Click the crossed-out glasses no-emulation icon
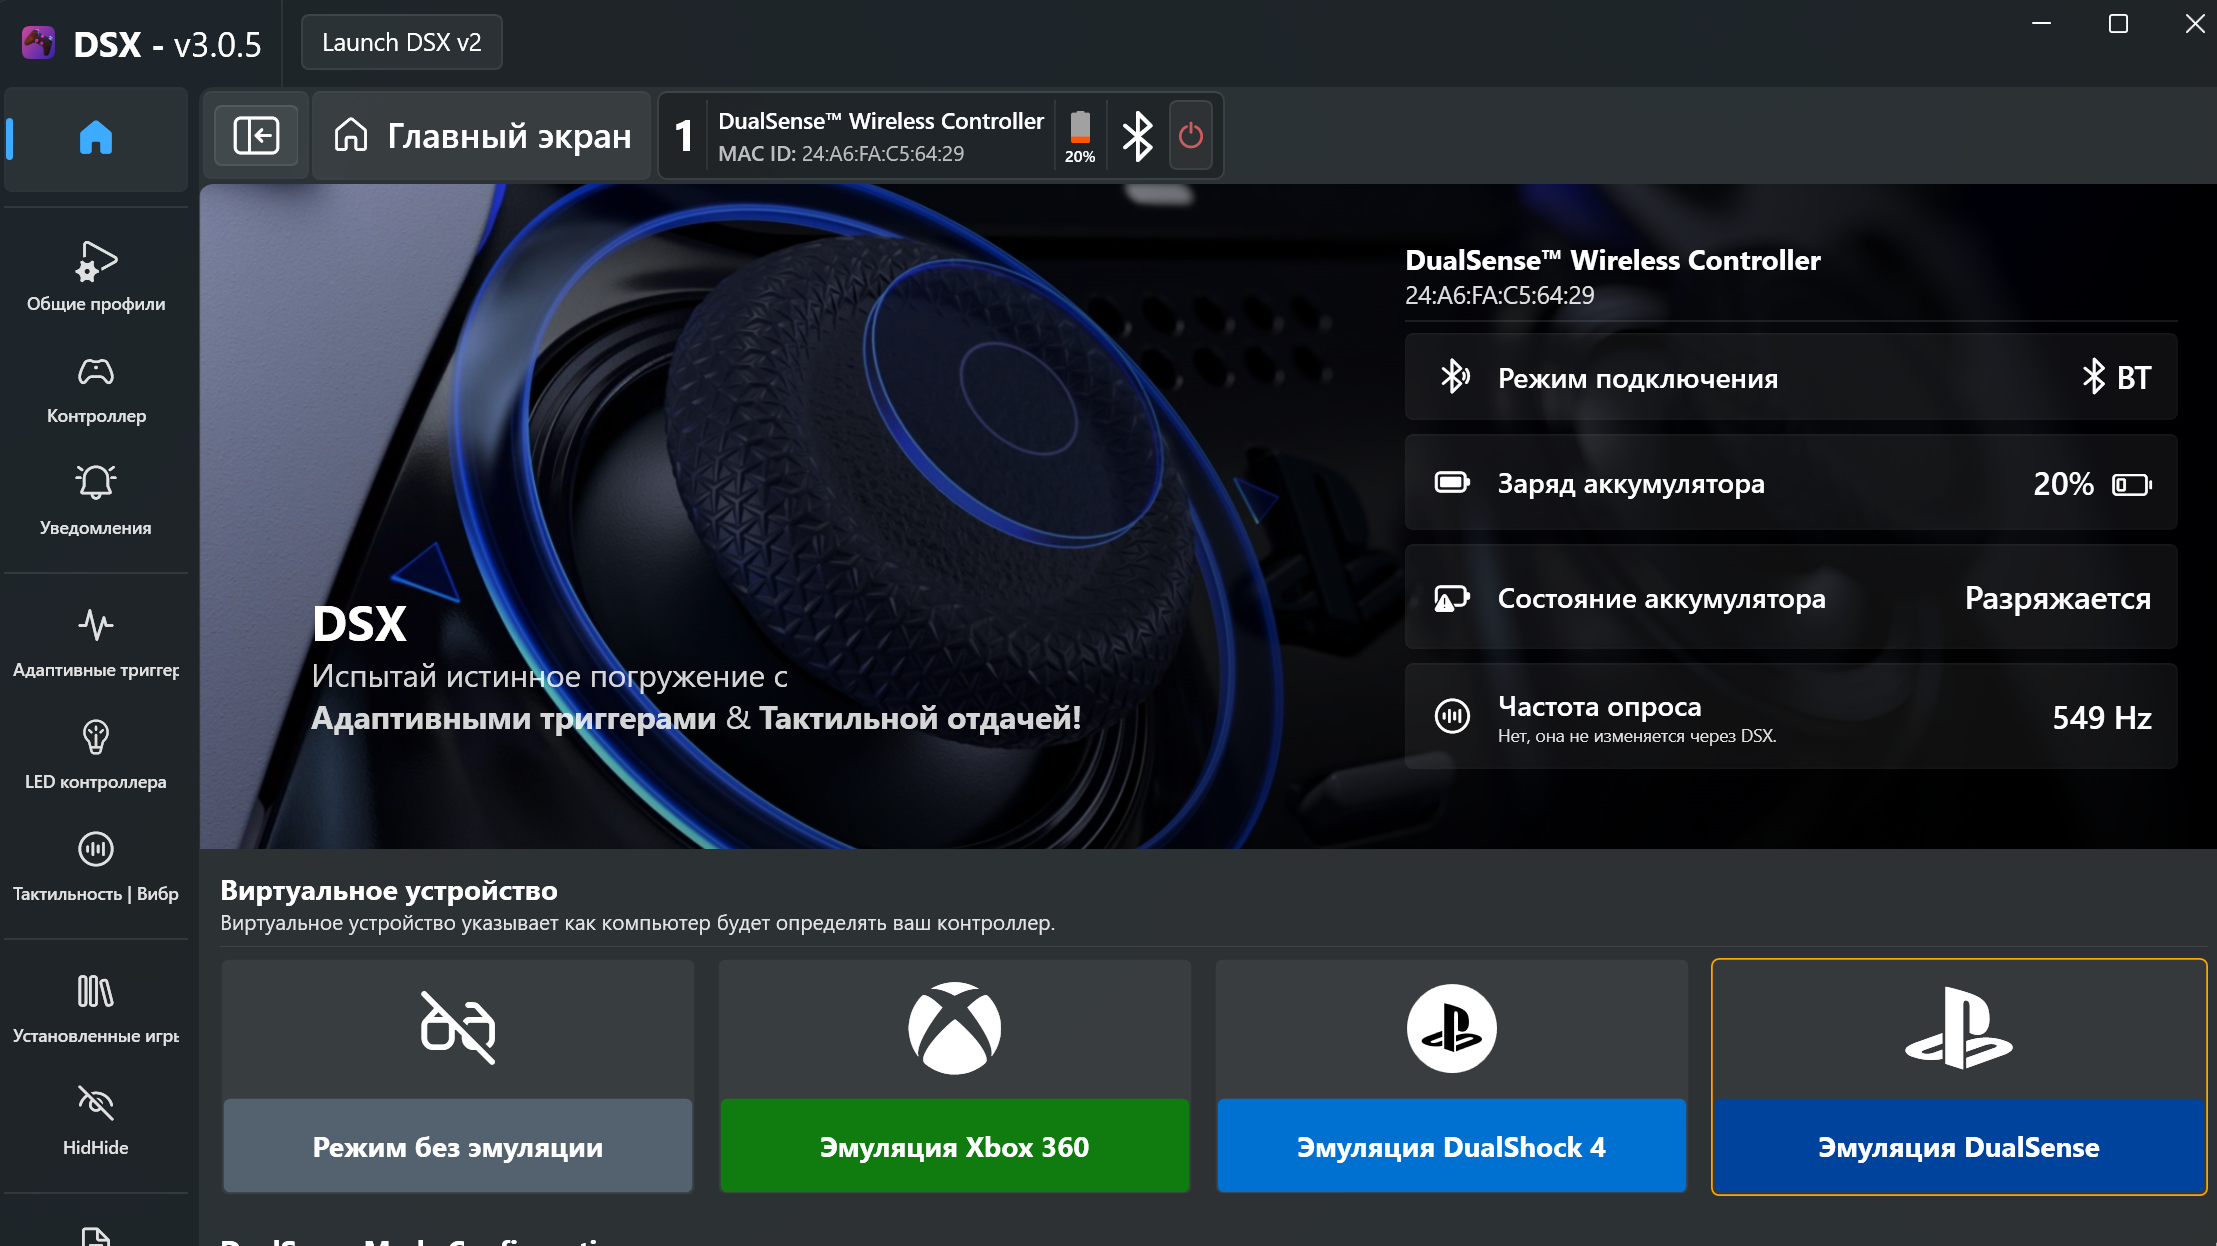This screenshot has height=1246, width=2217. tap(458, 1028)
